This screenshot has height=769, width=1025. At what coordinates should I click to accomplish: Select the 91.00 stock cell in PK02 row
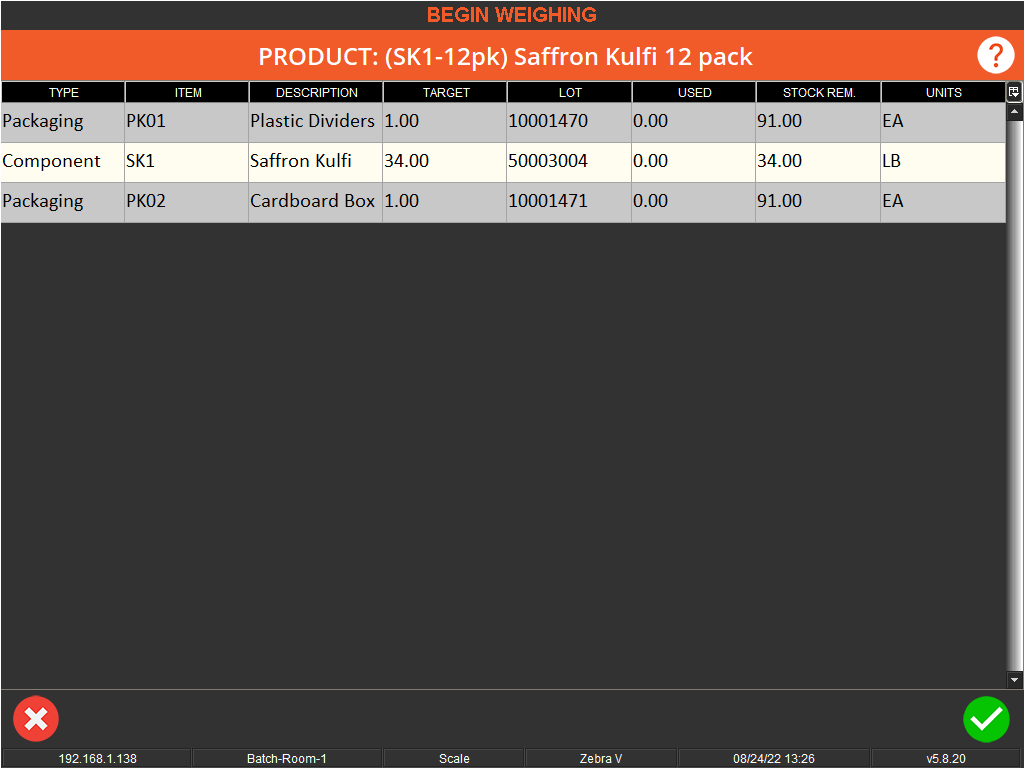[818, 201]
